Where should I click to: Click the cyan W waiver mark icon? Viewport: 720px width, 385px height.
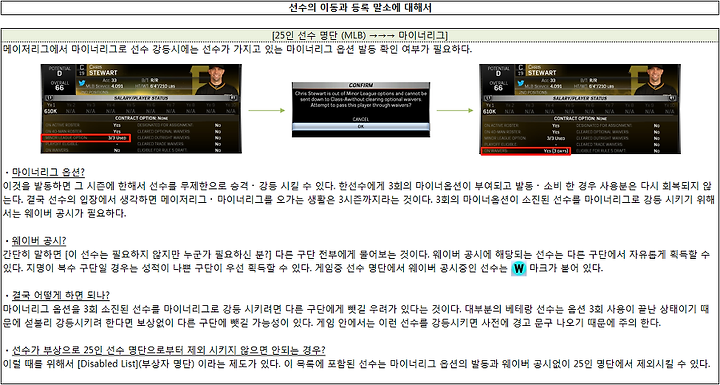click(x=518, y=269)
